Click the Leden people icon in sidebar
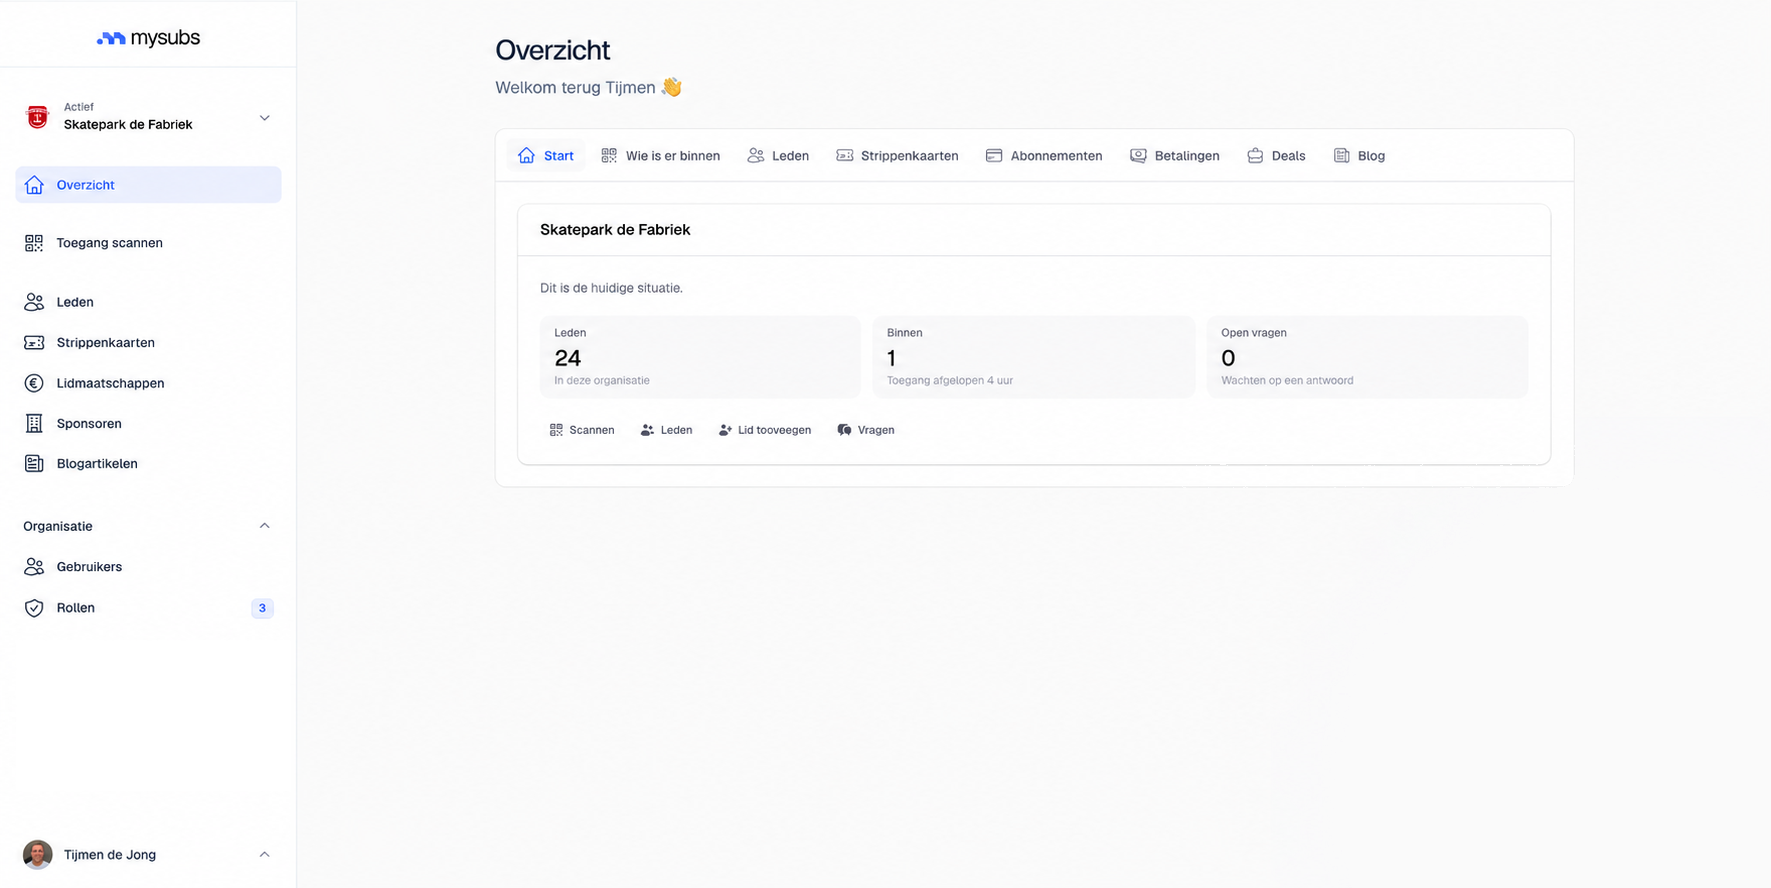The image size is (1771, 888). pyautogui.click(x=34, y=302)
